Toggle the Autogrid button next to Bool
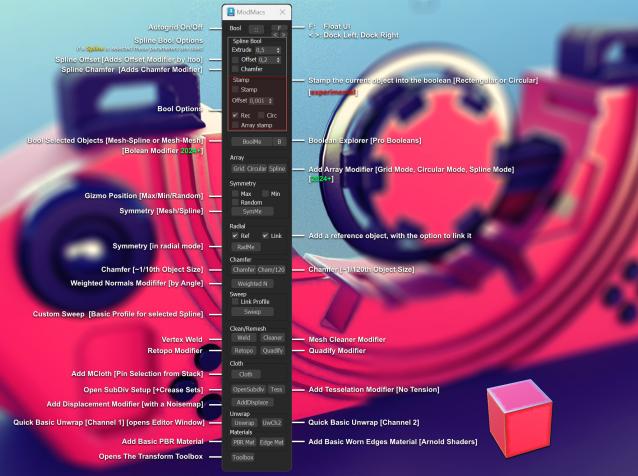The width and height of the screenshot is (638, 476). point(256,29)
